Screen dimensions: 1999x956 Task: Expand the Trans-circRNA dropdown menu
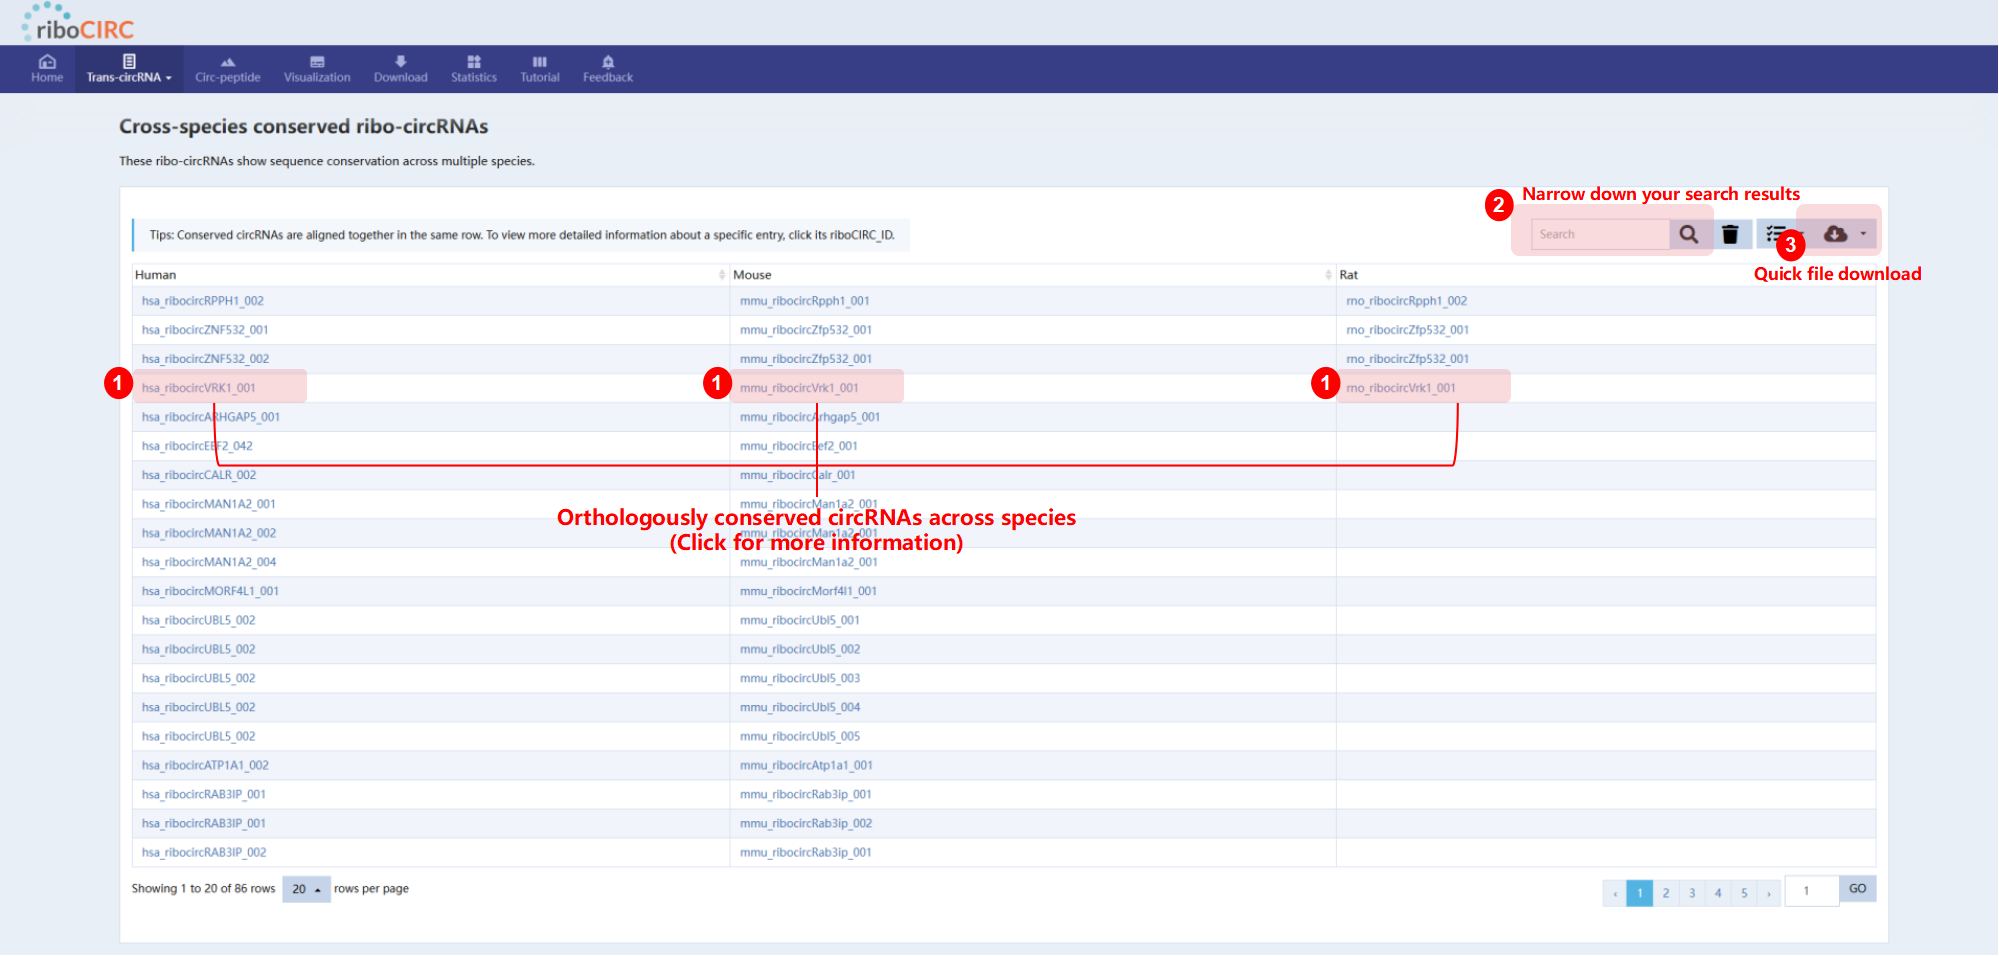pyautogui.click(x=129, y=69)
